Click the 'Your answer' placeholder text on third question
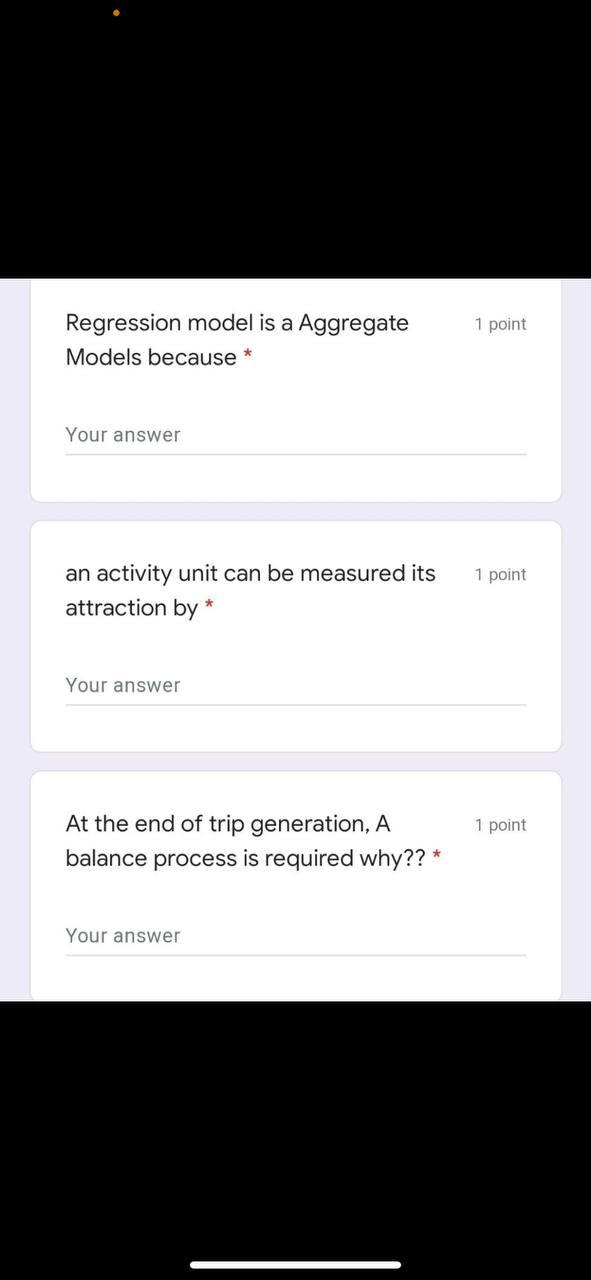This screenshot has height=1280, width=591. (x=123, y=935)
